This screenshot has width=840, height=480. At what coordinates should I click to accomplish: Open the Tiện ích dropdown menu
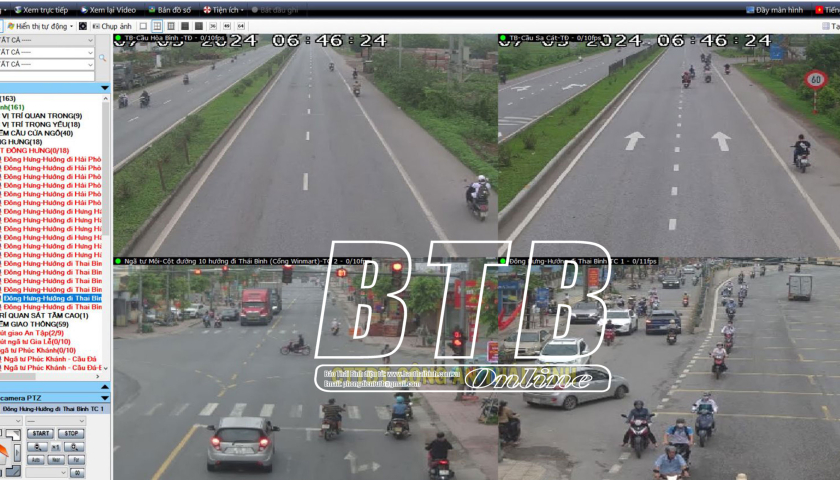(223, 9)
